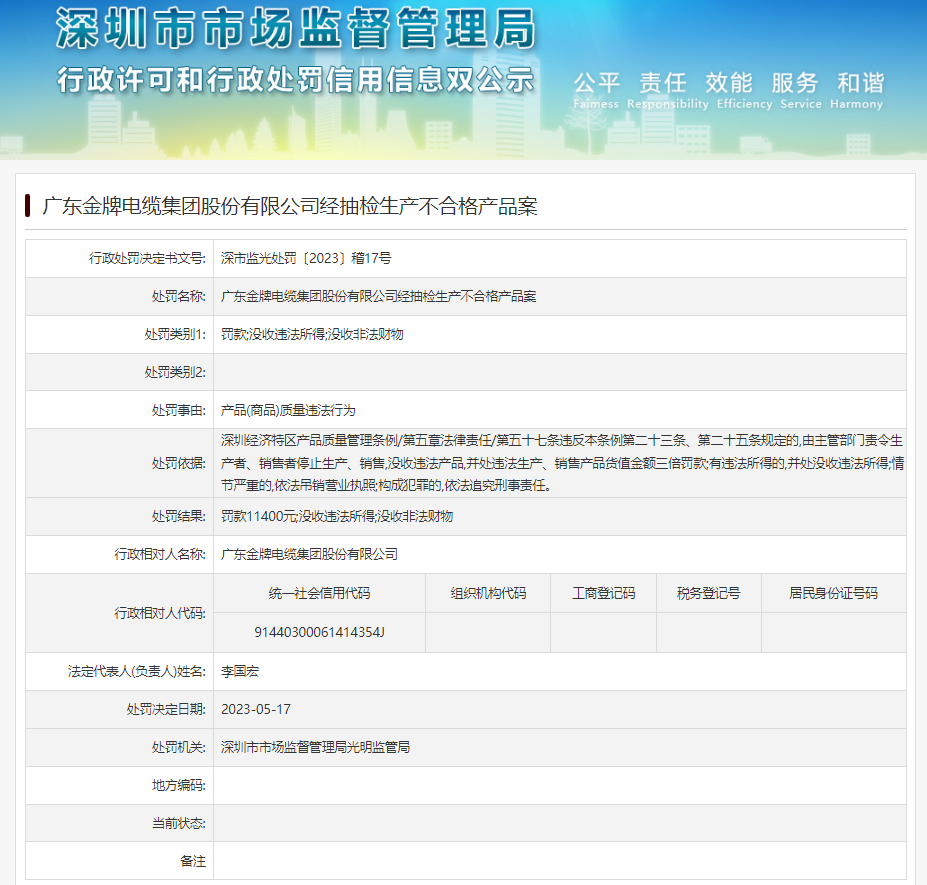
Task: Click the 责任 Responsibility slogan text
Action: pyautogui.click(x=667, y=90)
